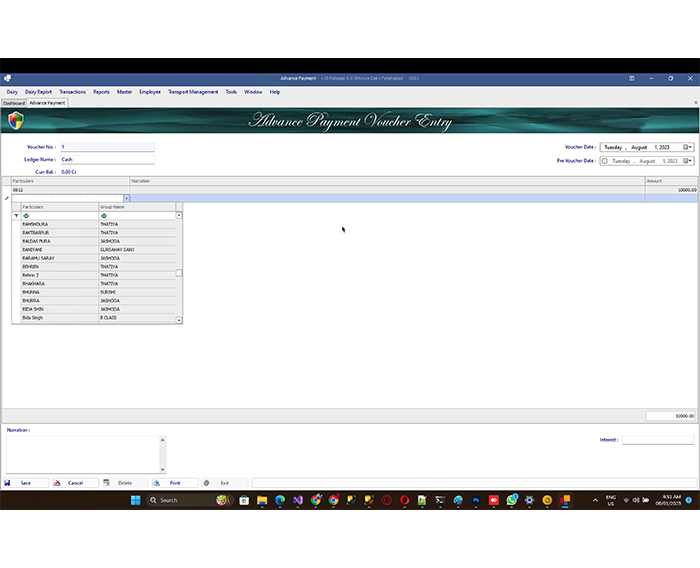Open Google Chrome from the taskbar
Viewport: 700px width, 568px height.
coord(333,499)
